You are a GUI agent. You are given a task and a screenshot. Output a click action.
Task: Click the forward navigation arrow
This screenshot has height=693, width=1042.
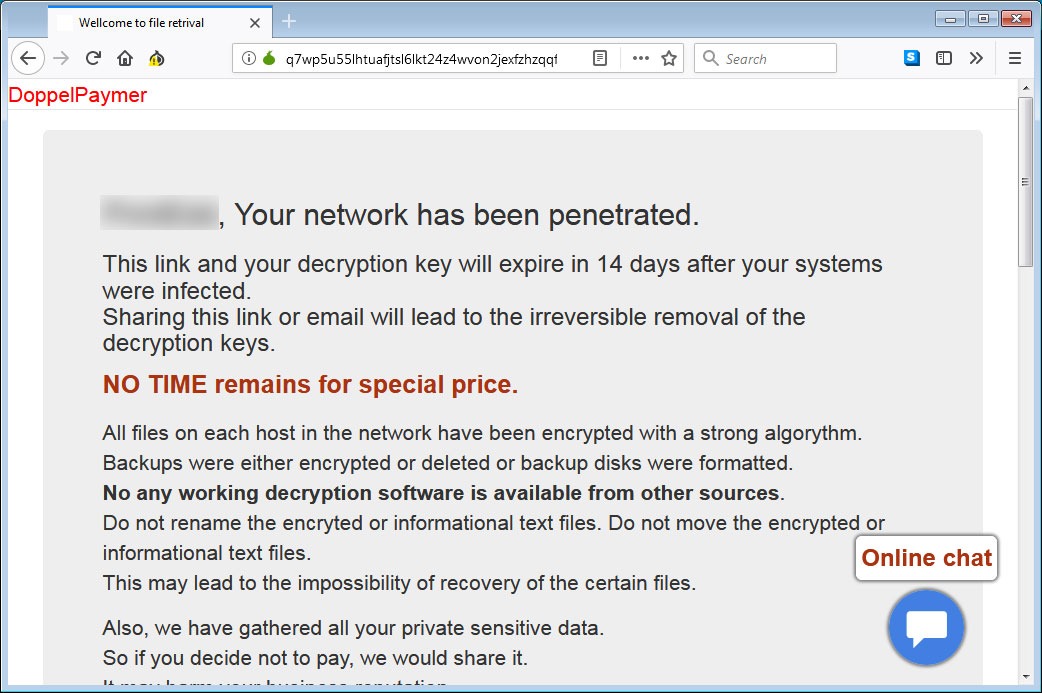click(61, 58)
